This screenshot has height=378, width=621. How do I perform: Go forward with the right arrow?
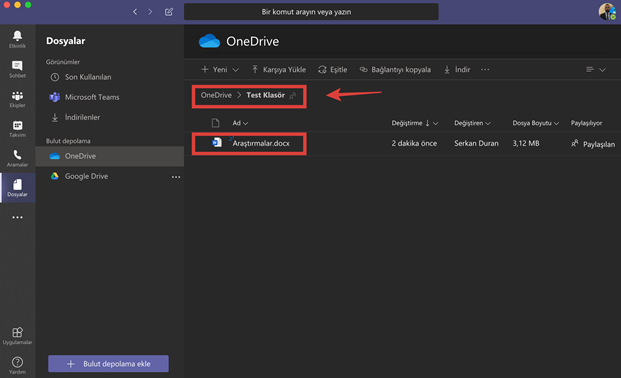tap(150, 12)
